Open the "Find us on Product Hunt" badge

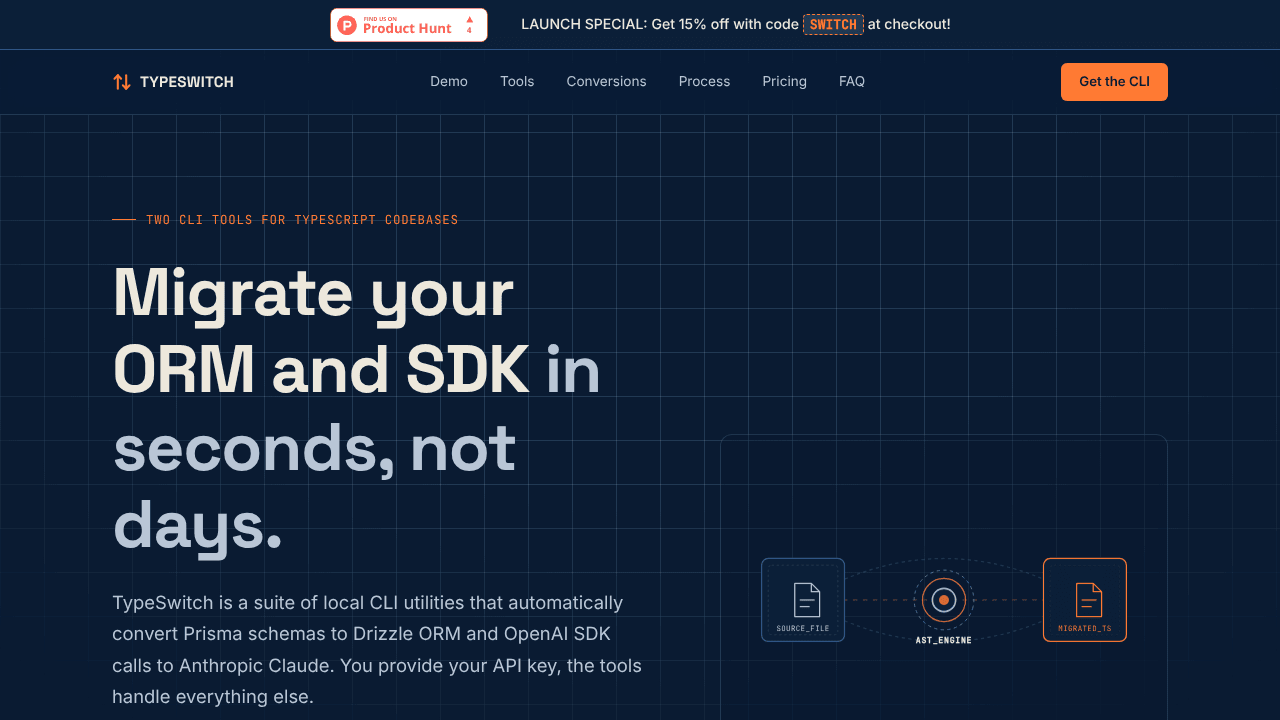[409, 25]
